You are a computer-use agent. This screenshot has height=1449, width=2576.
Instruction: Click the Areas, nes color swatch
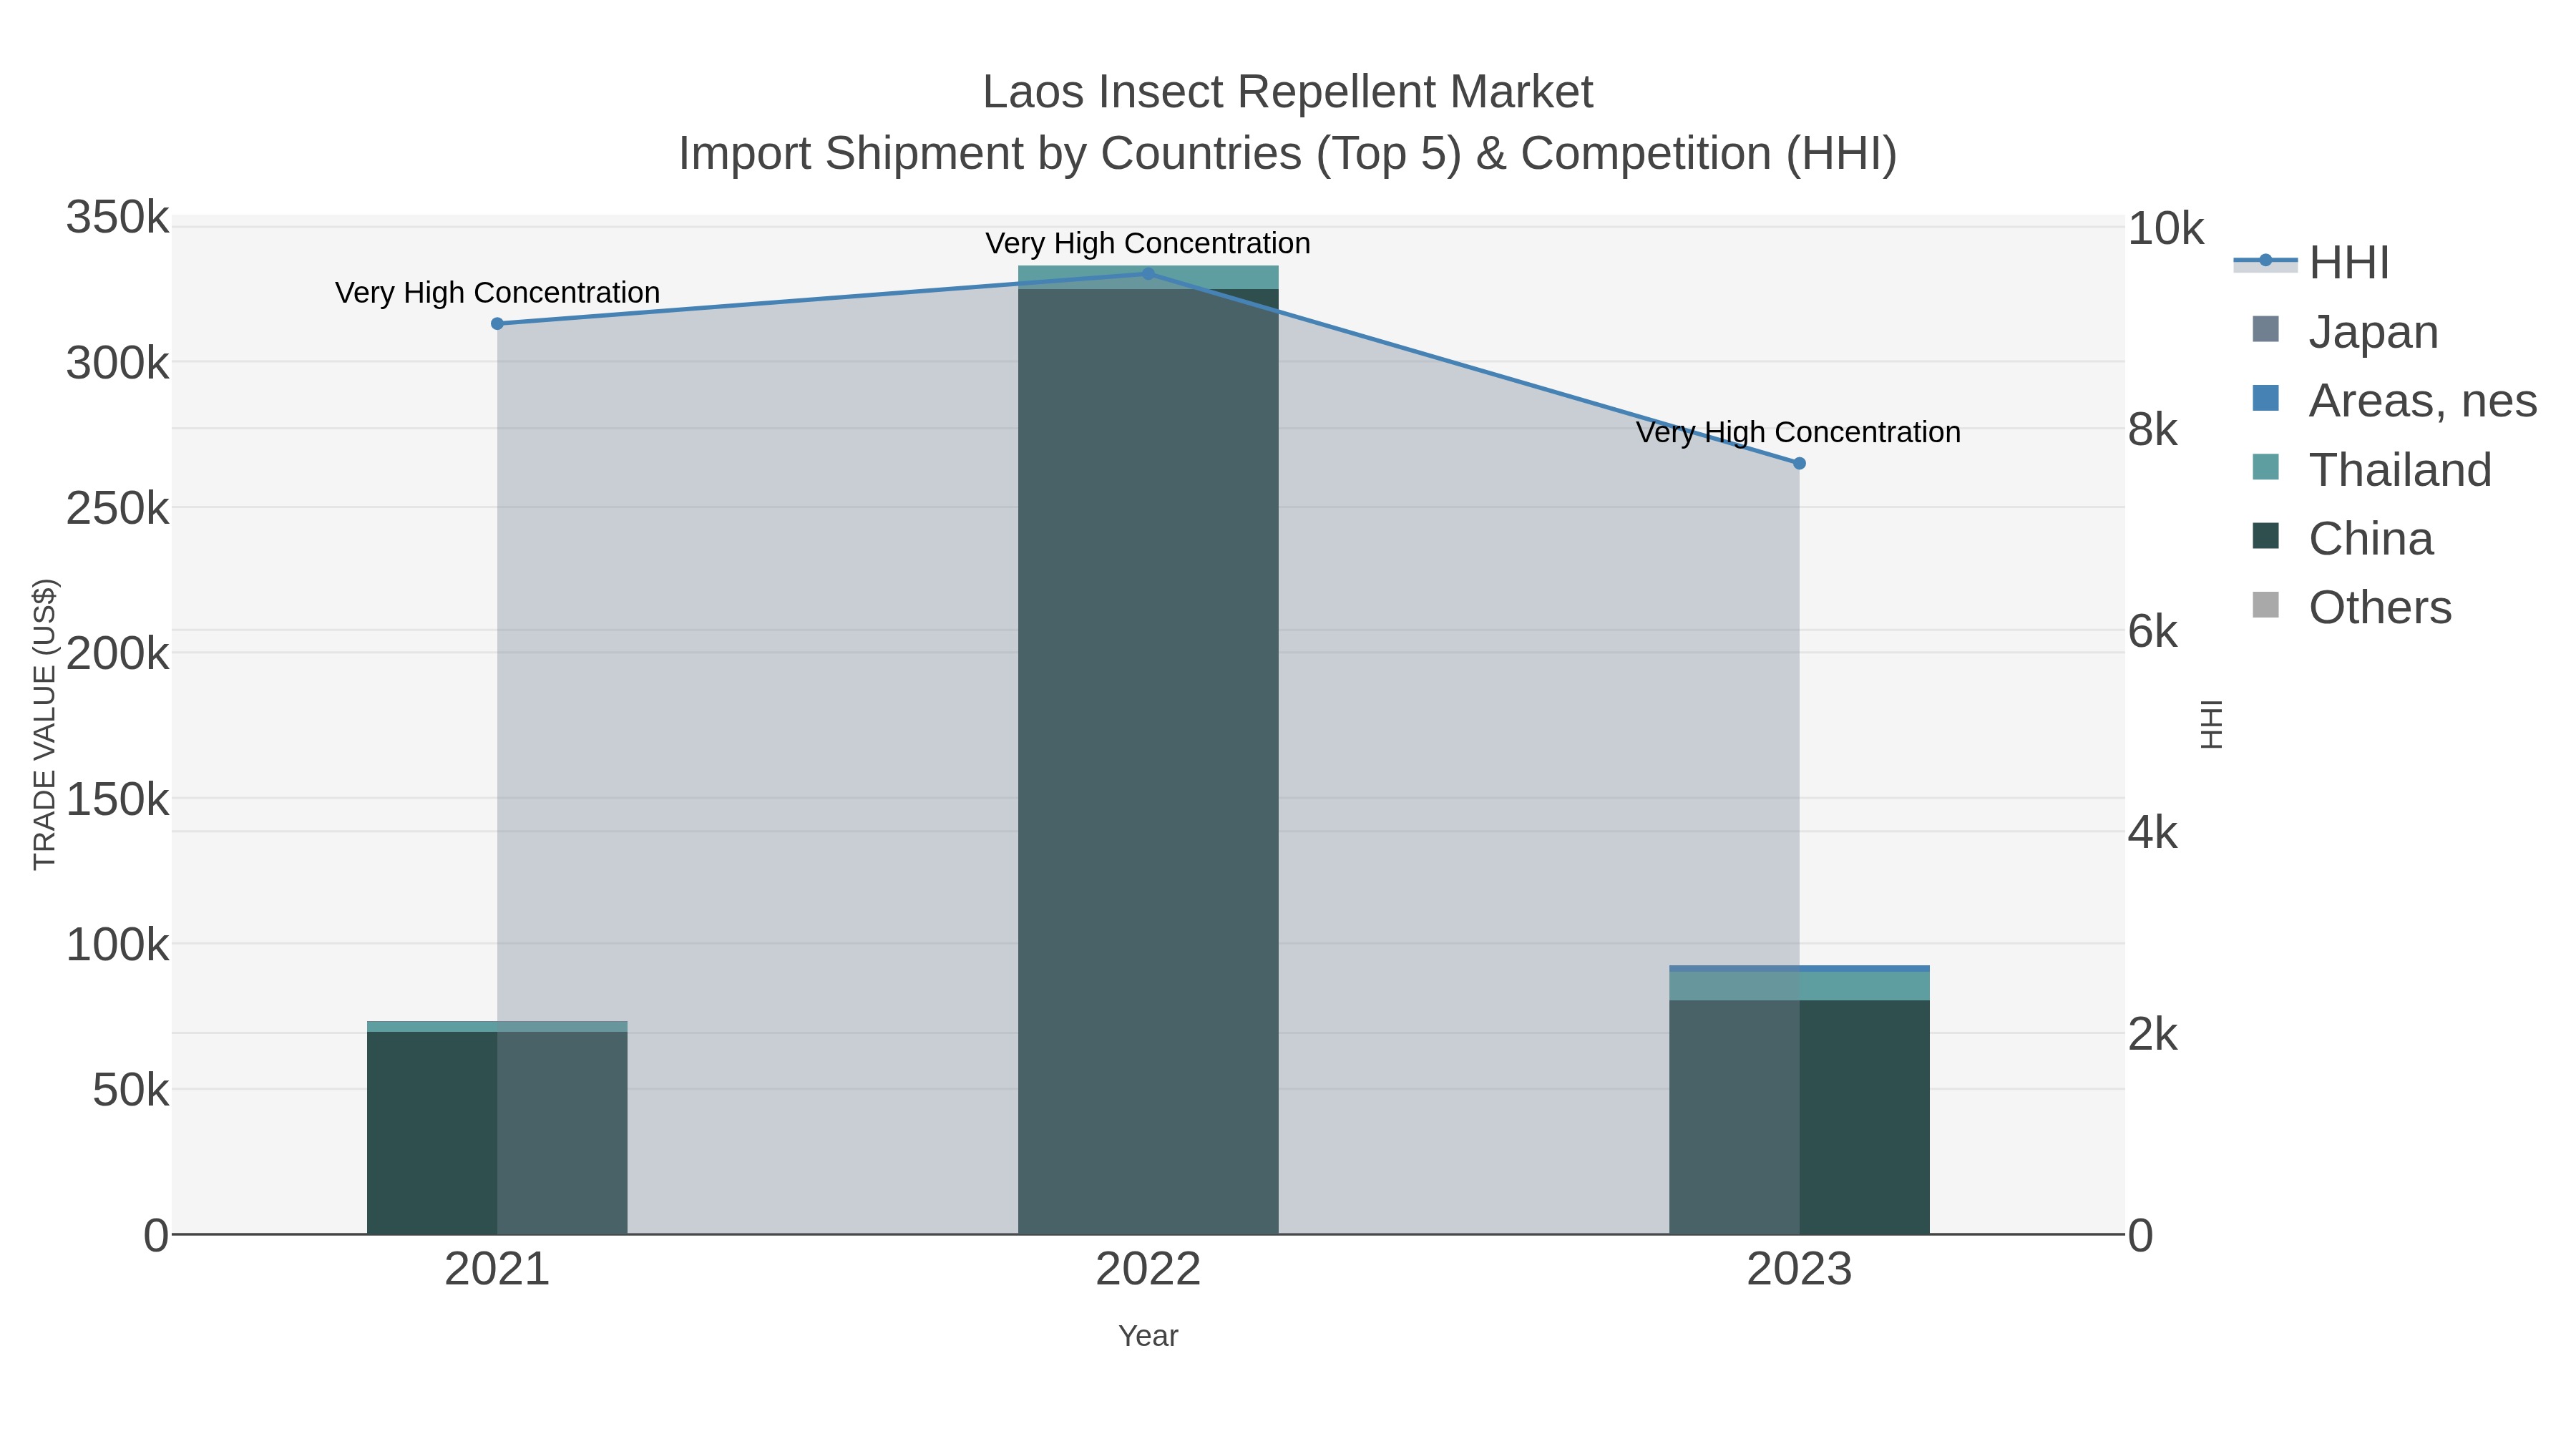tap(2265, 398)
